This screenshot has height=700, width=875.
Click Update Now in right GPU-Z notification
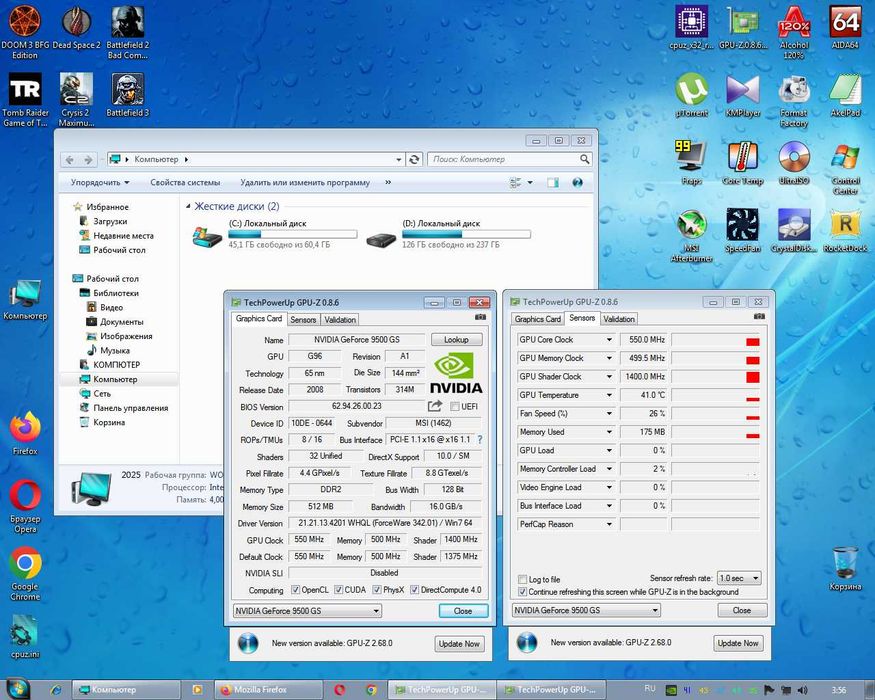click(738, 643)
